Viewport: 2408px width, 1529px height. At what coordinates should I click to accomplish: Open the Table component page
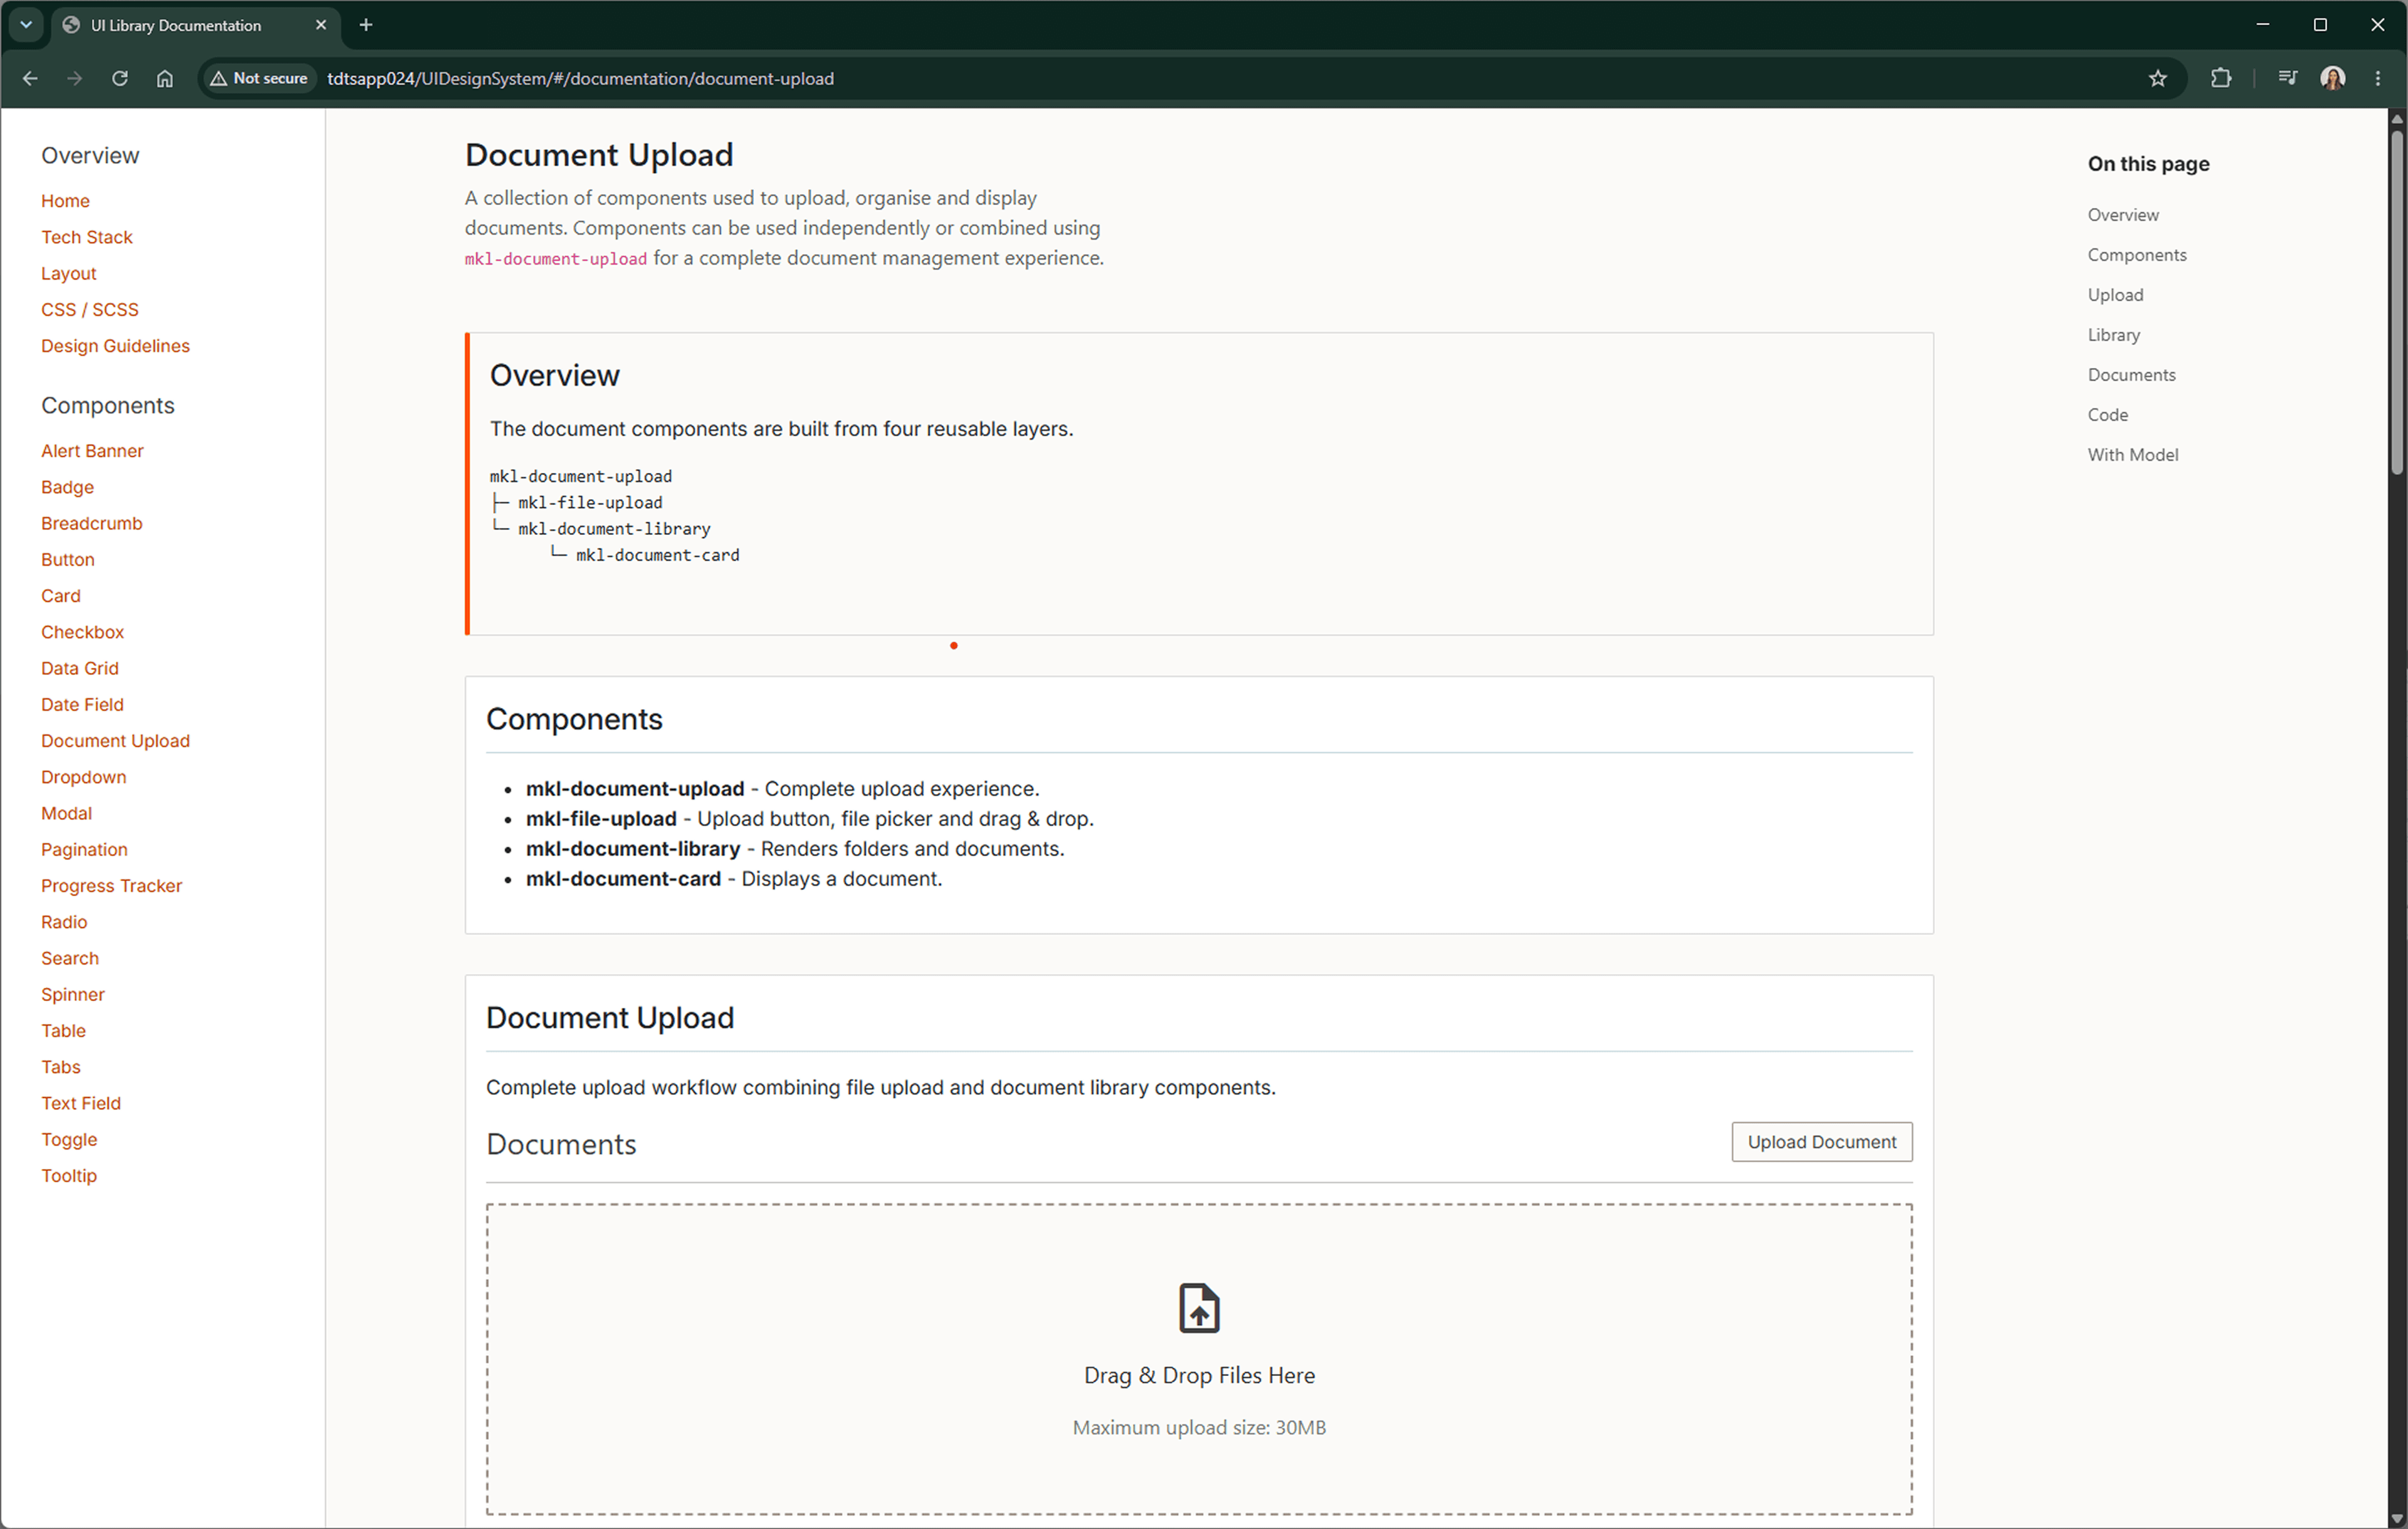tap(63, 1031)
